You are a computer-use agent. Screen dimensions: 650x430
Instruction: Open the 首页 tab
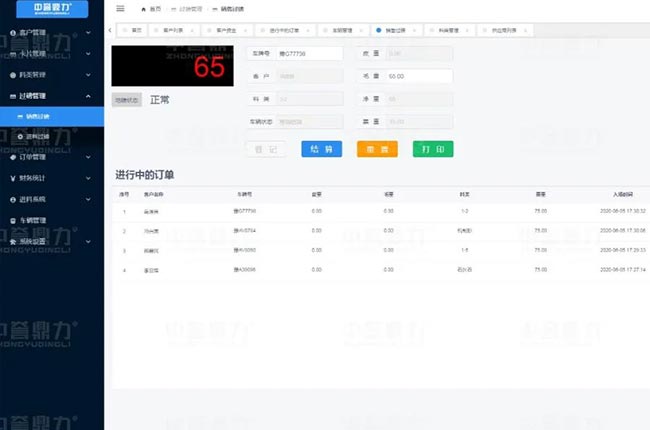pos(133,30)
